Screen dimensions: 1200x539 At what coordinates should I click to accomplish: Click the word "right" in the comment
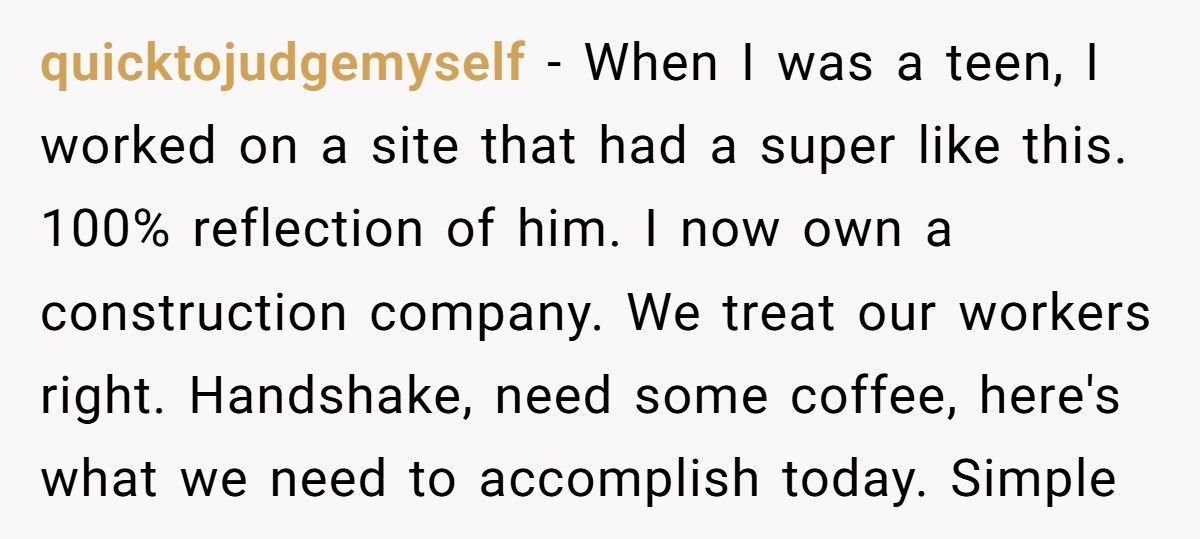point(97,397)
